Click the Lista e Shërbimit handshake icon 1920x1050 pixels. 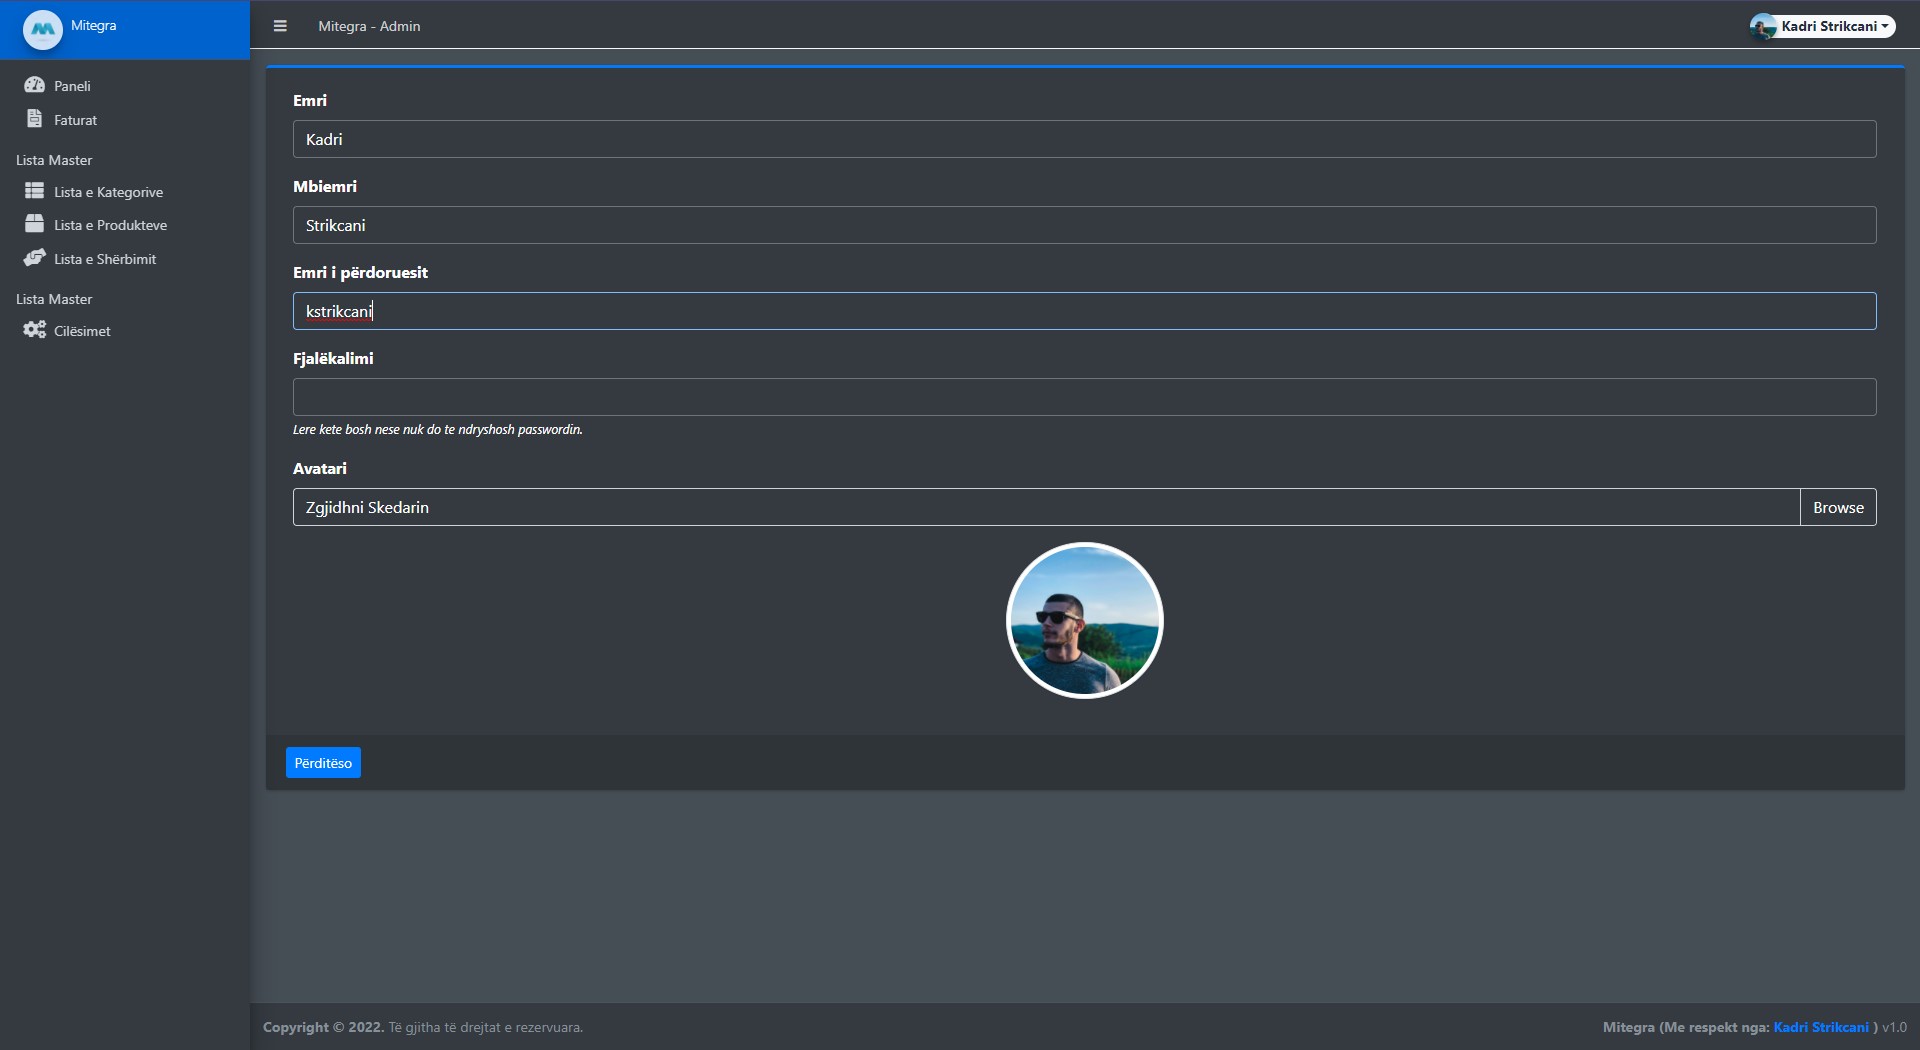pos(34,258)
